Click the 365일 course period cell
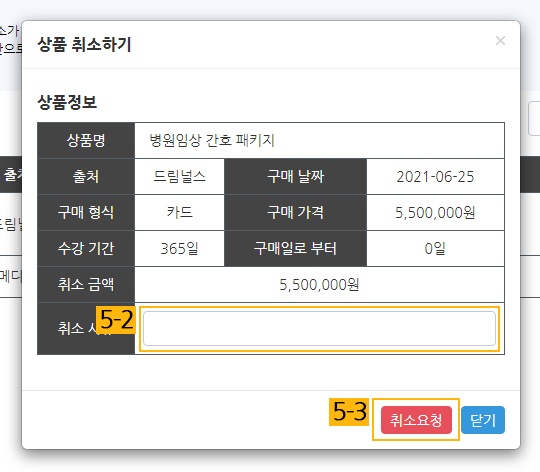 [x=179, y=248]
